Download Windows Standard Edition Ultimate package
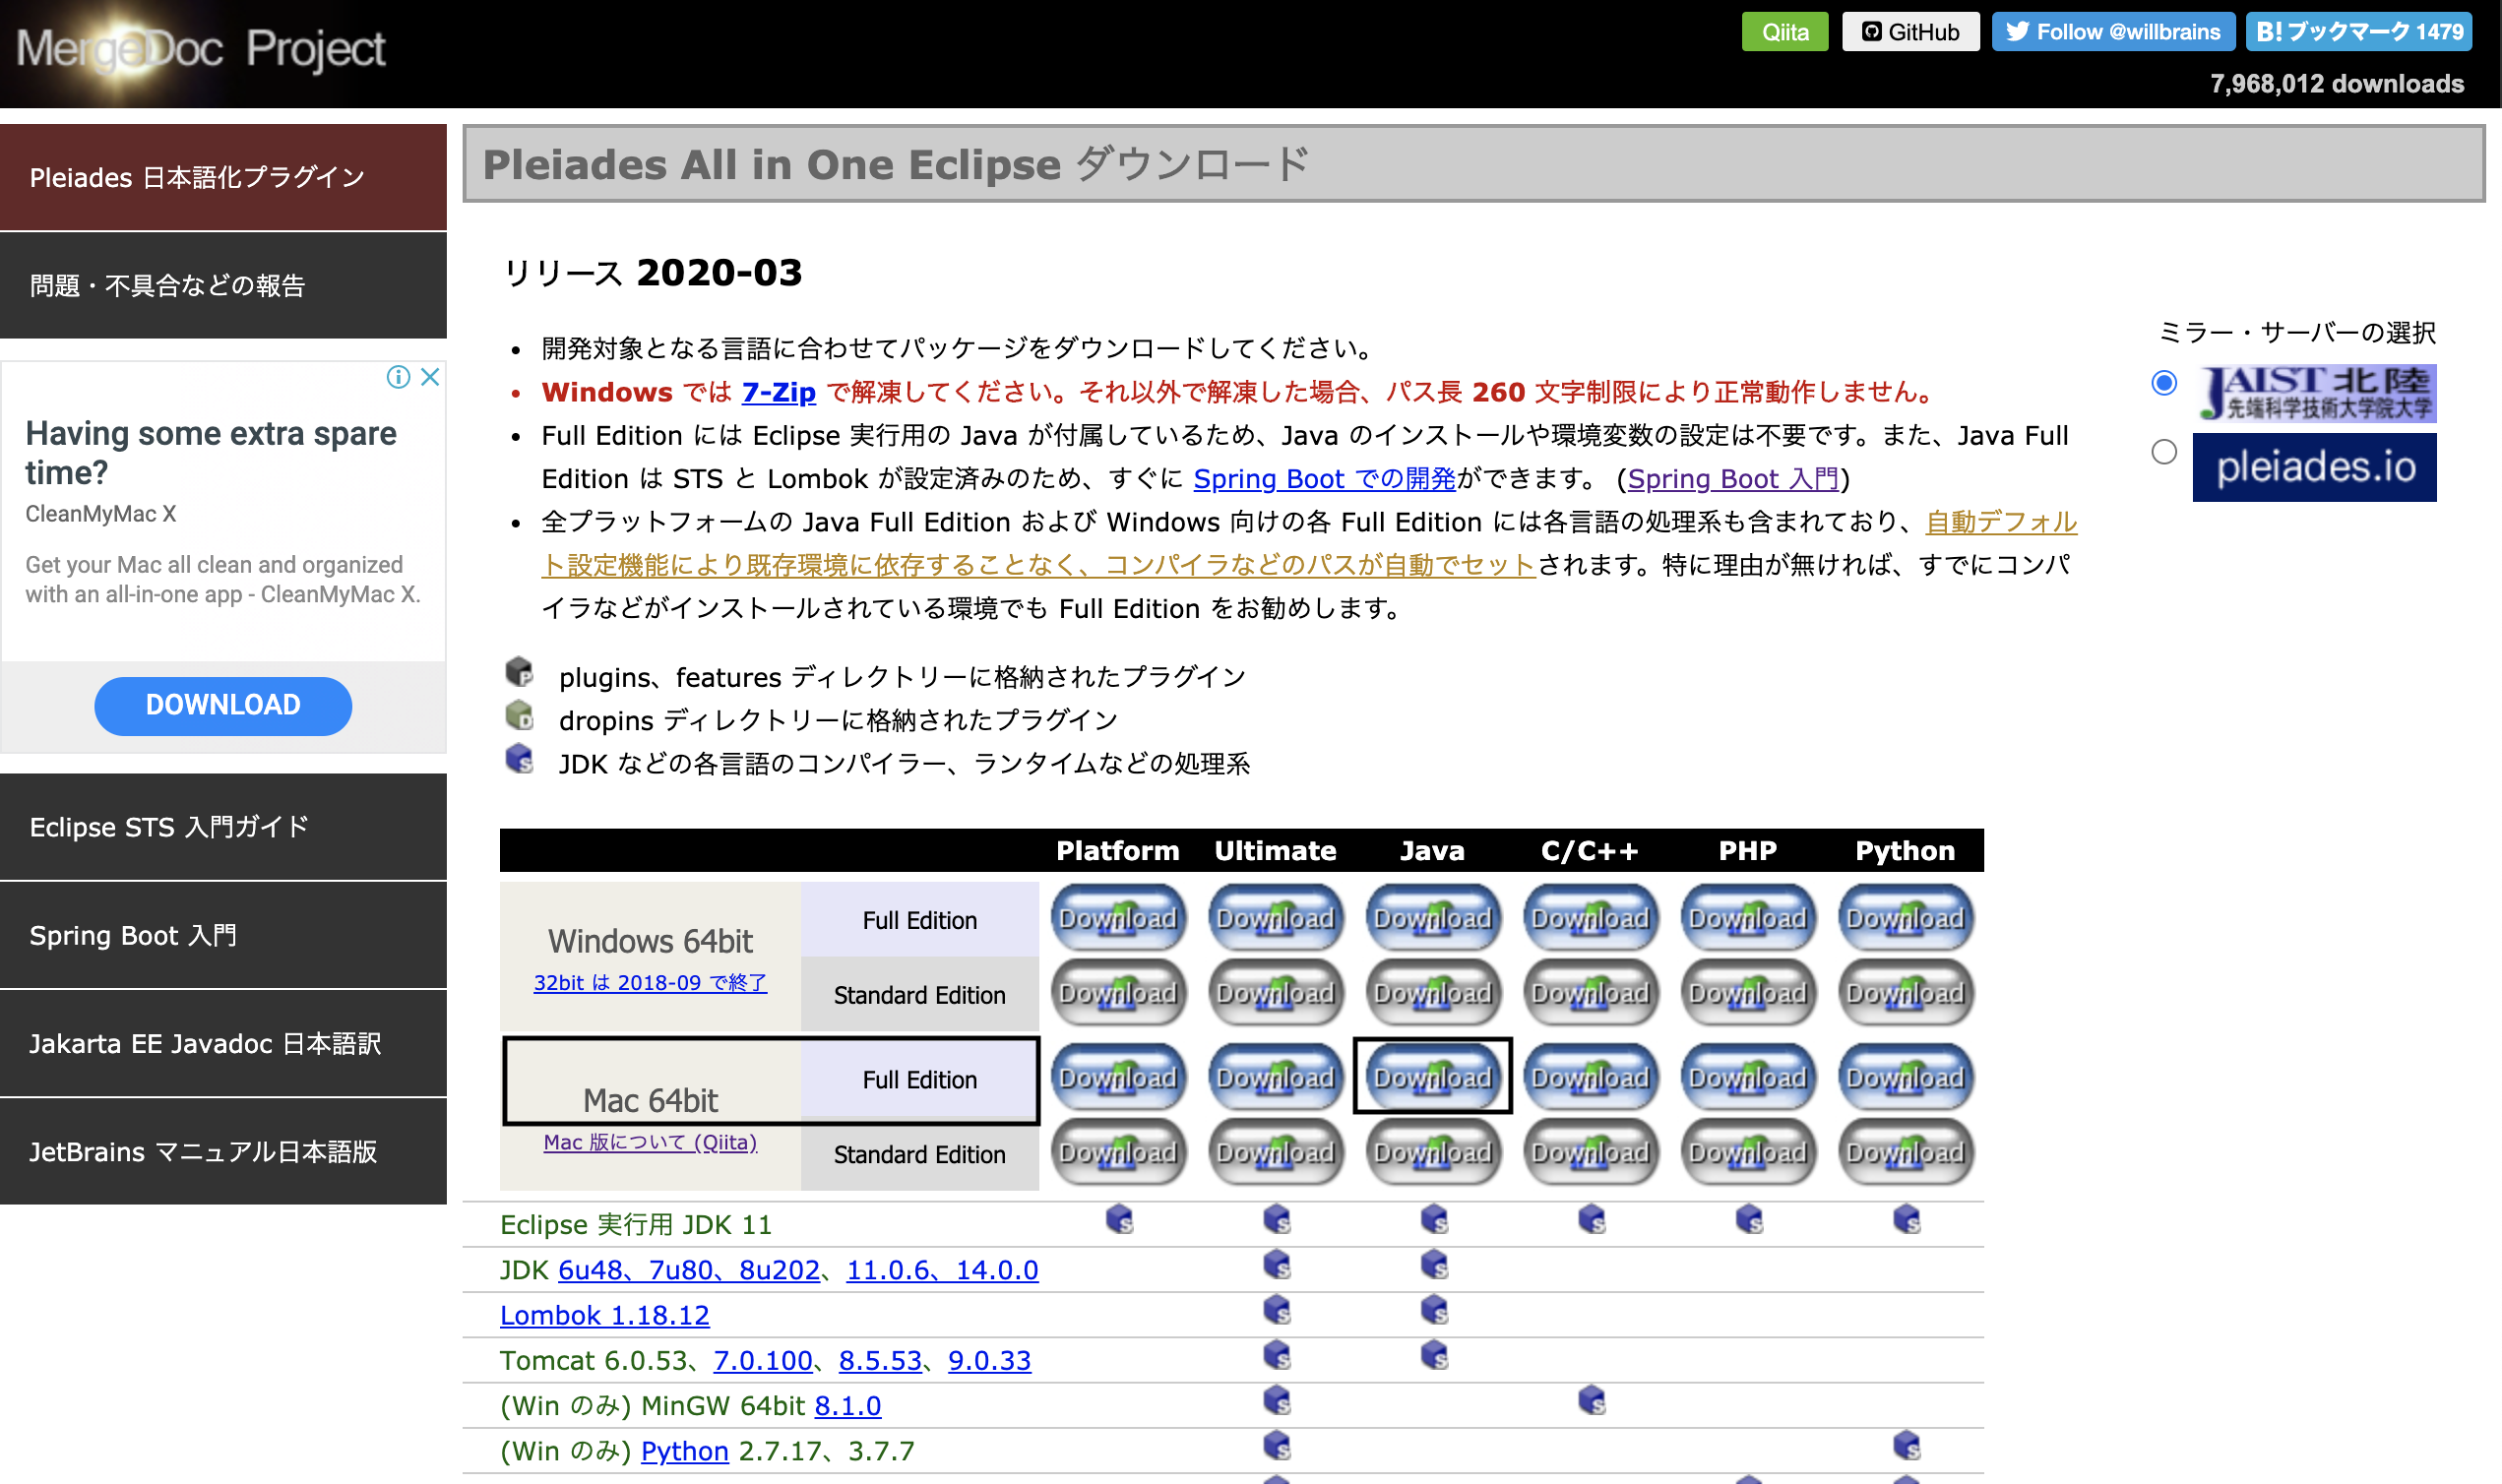The height and width of the screenshot is (1484, 2502). click(1275, 992)
